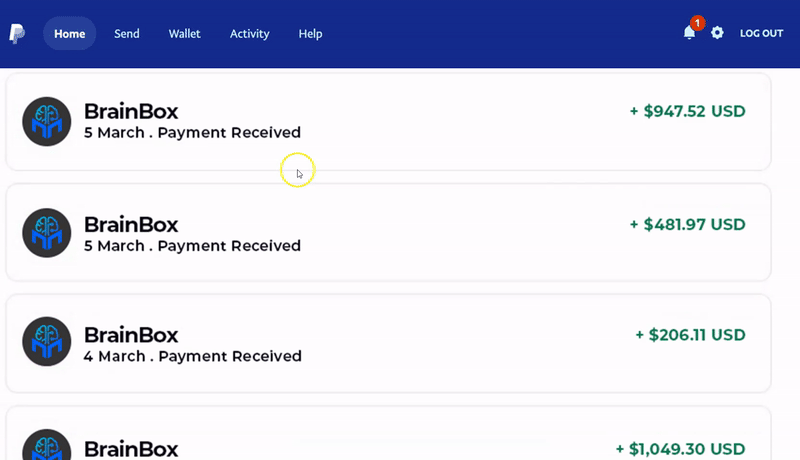This screenshot has height=460, width=800.
Task: Switch to the Wallet tab
Action: 184,34
